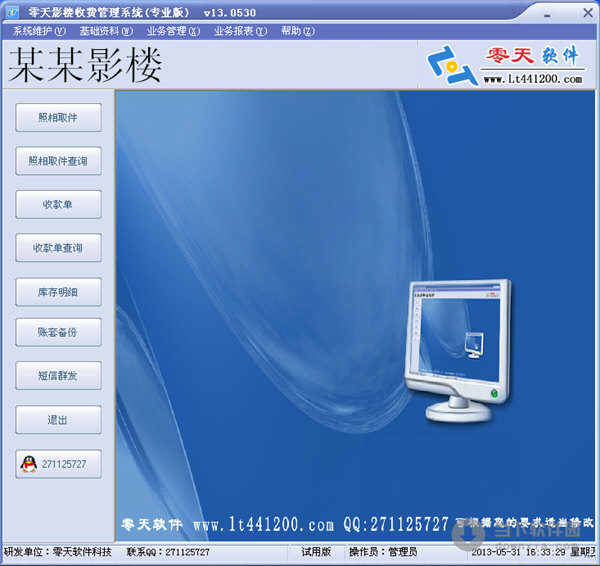Open the 业务报表 menu
600x566 pixels.
[x=240, y=31]
